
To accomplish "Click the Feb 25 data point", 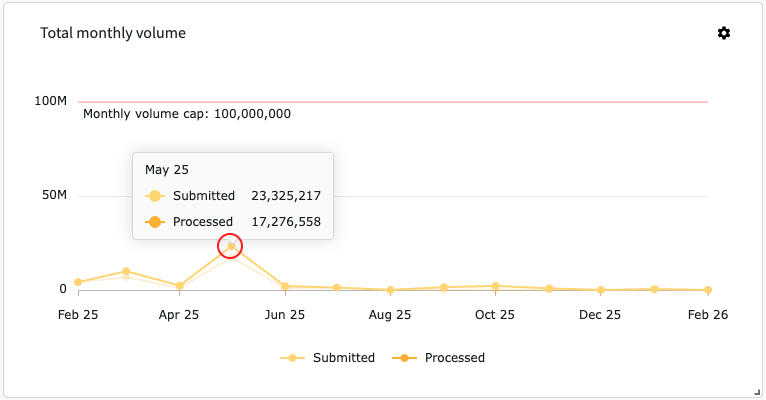I will 78,282.
